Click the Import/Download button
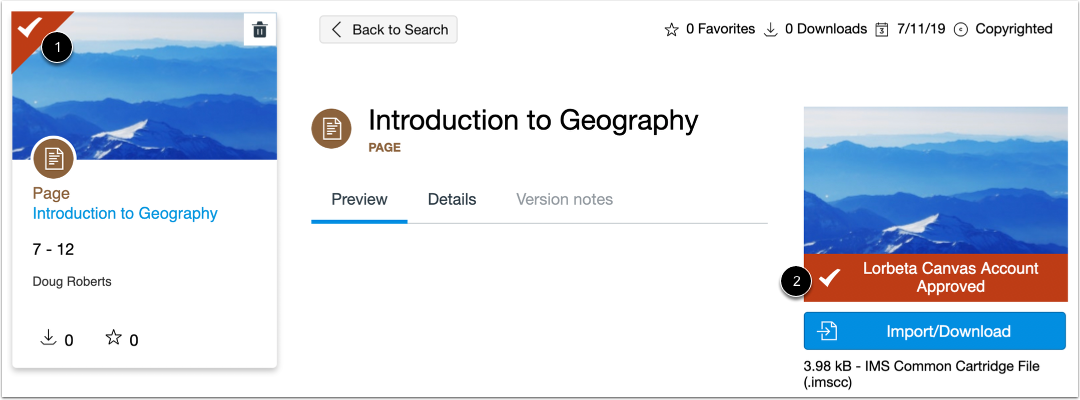This screenshot has height=400, width=1080. pos(934,331)
